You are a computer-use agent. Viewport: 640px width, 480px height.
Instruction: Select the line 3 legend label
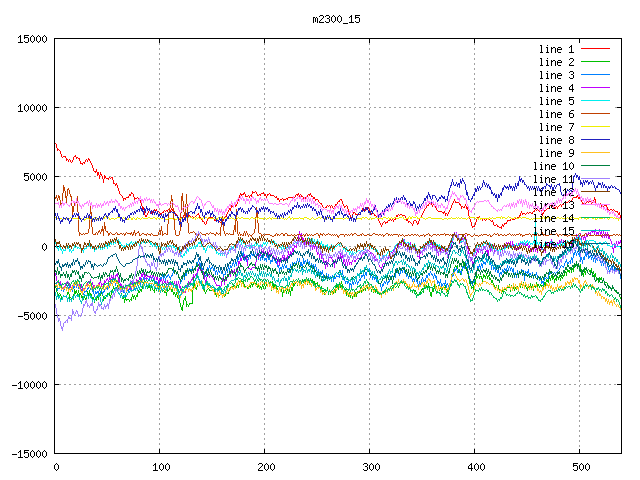(x=556, y=75)
